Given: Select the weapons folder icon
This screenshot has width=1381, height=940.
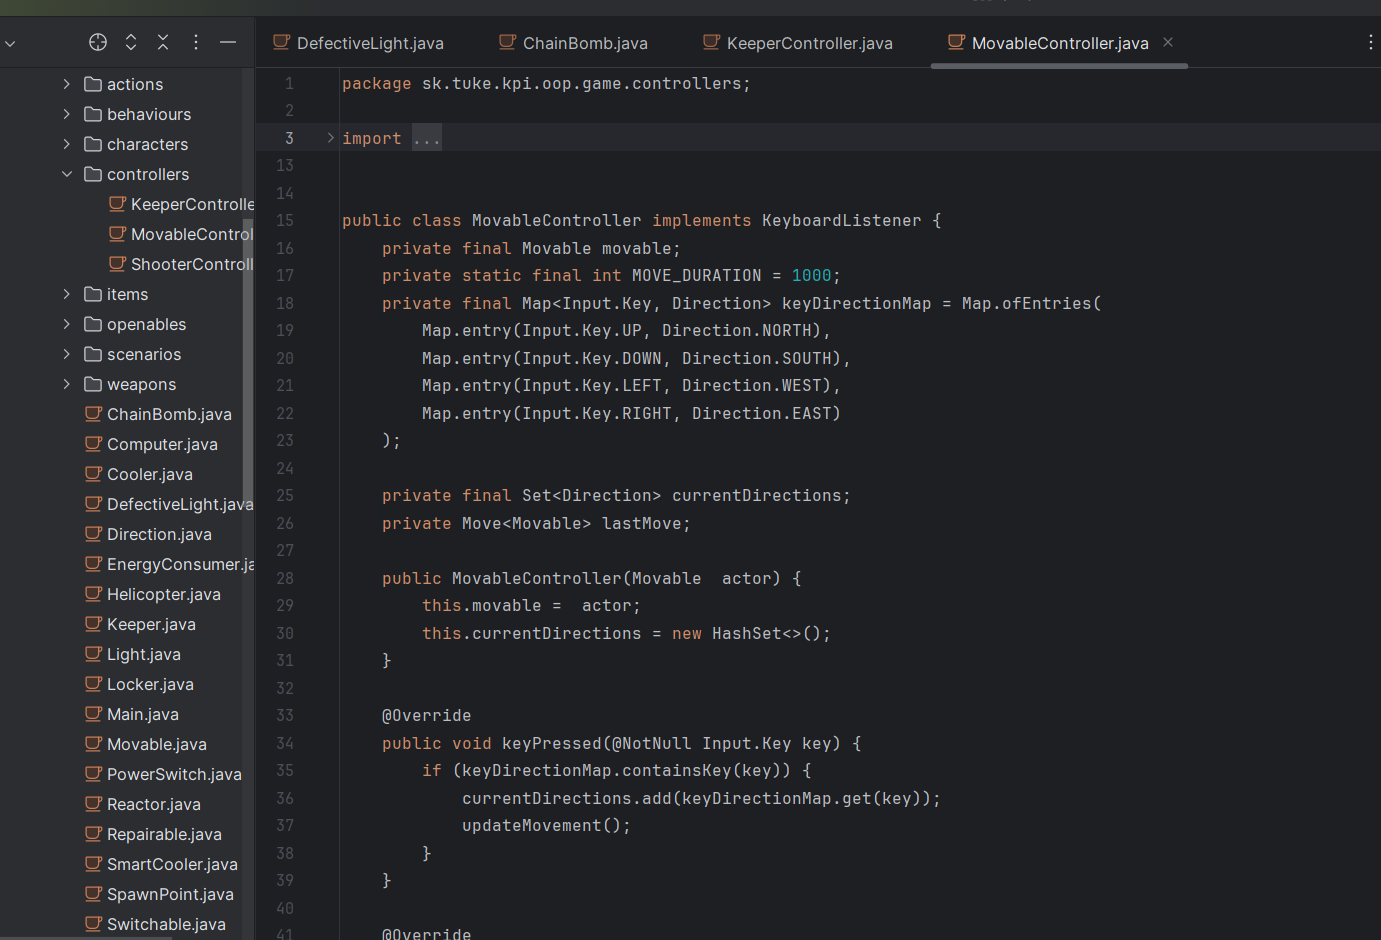Looking at the screenshot, I should click(x=93, y=384).
